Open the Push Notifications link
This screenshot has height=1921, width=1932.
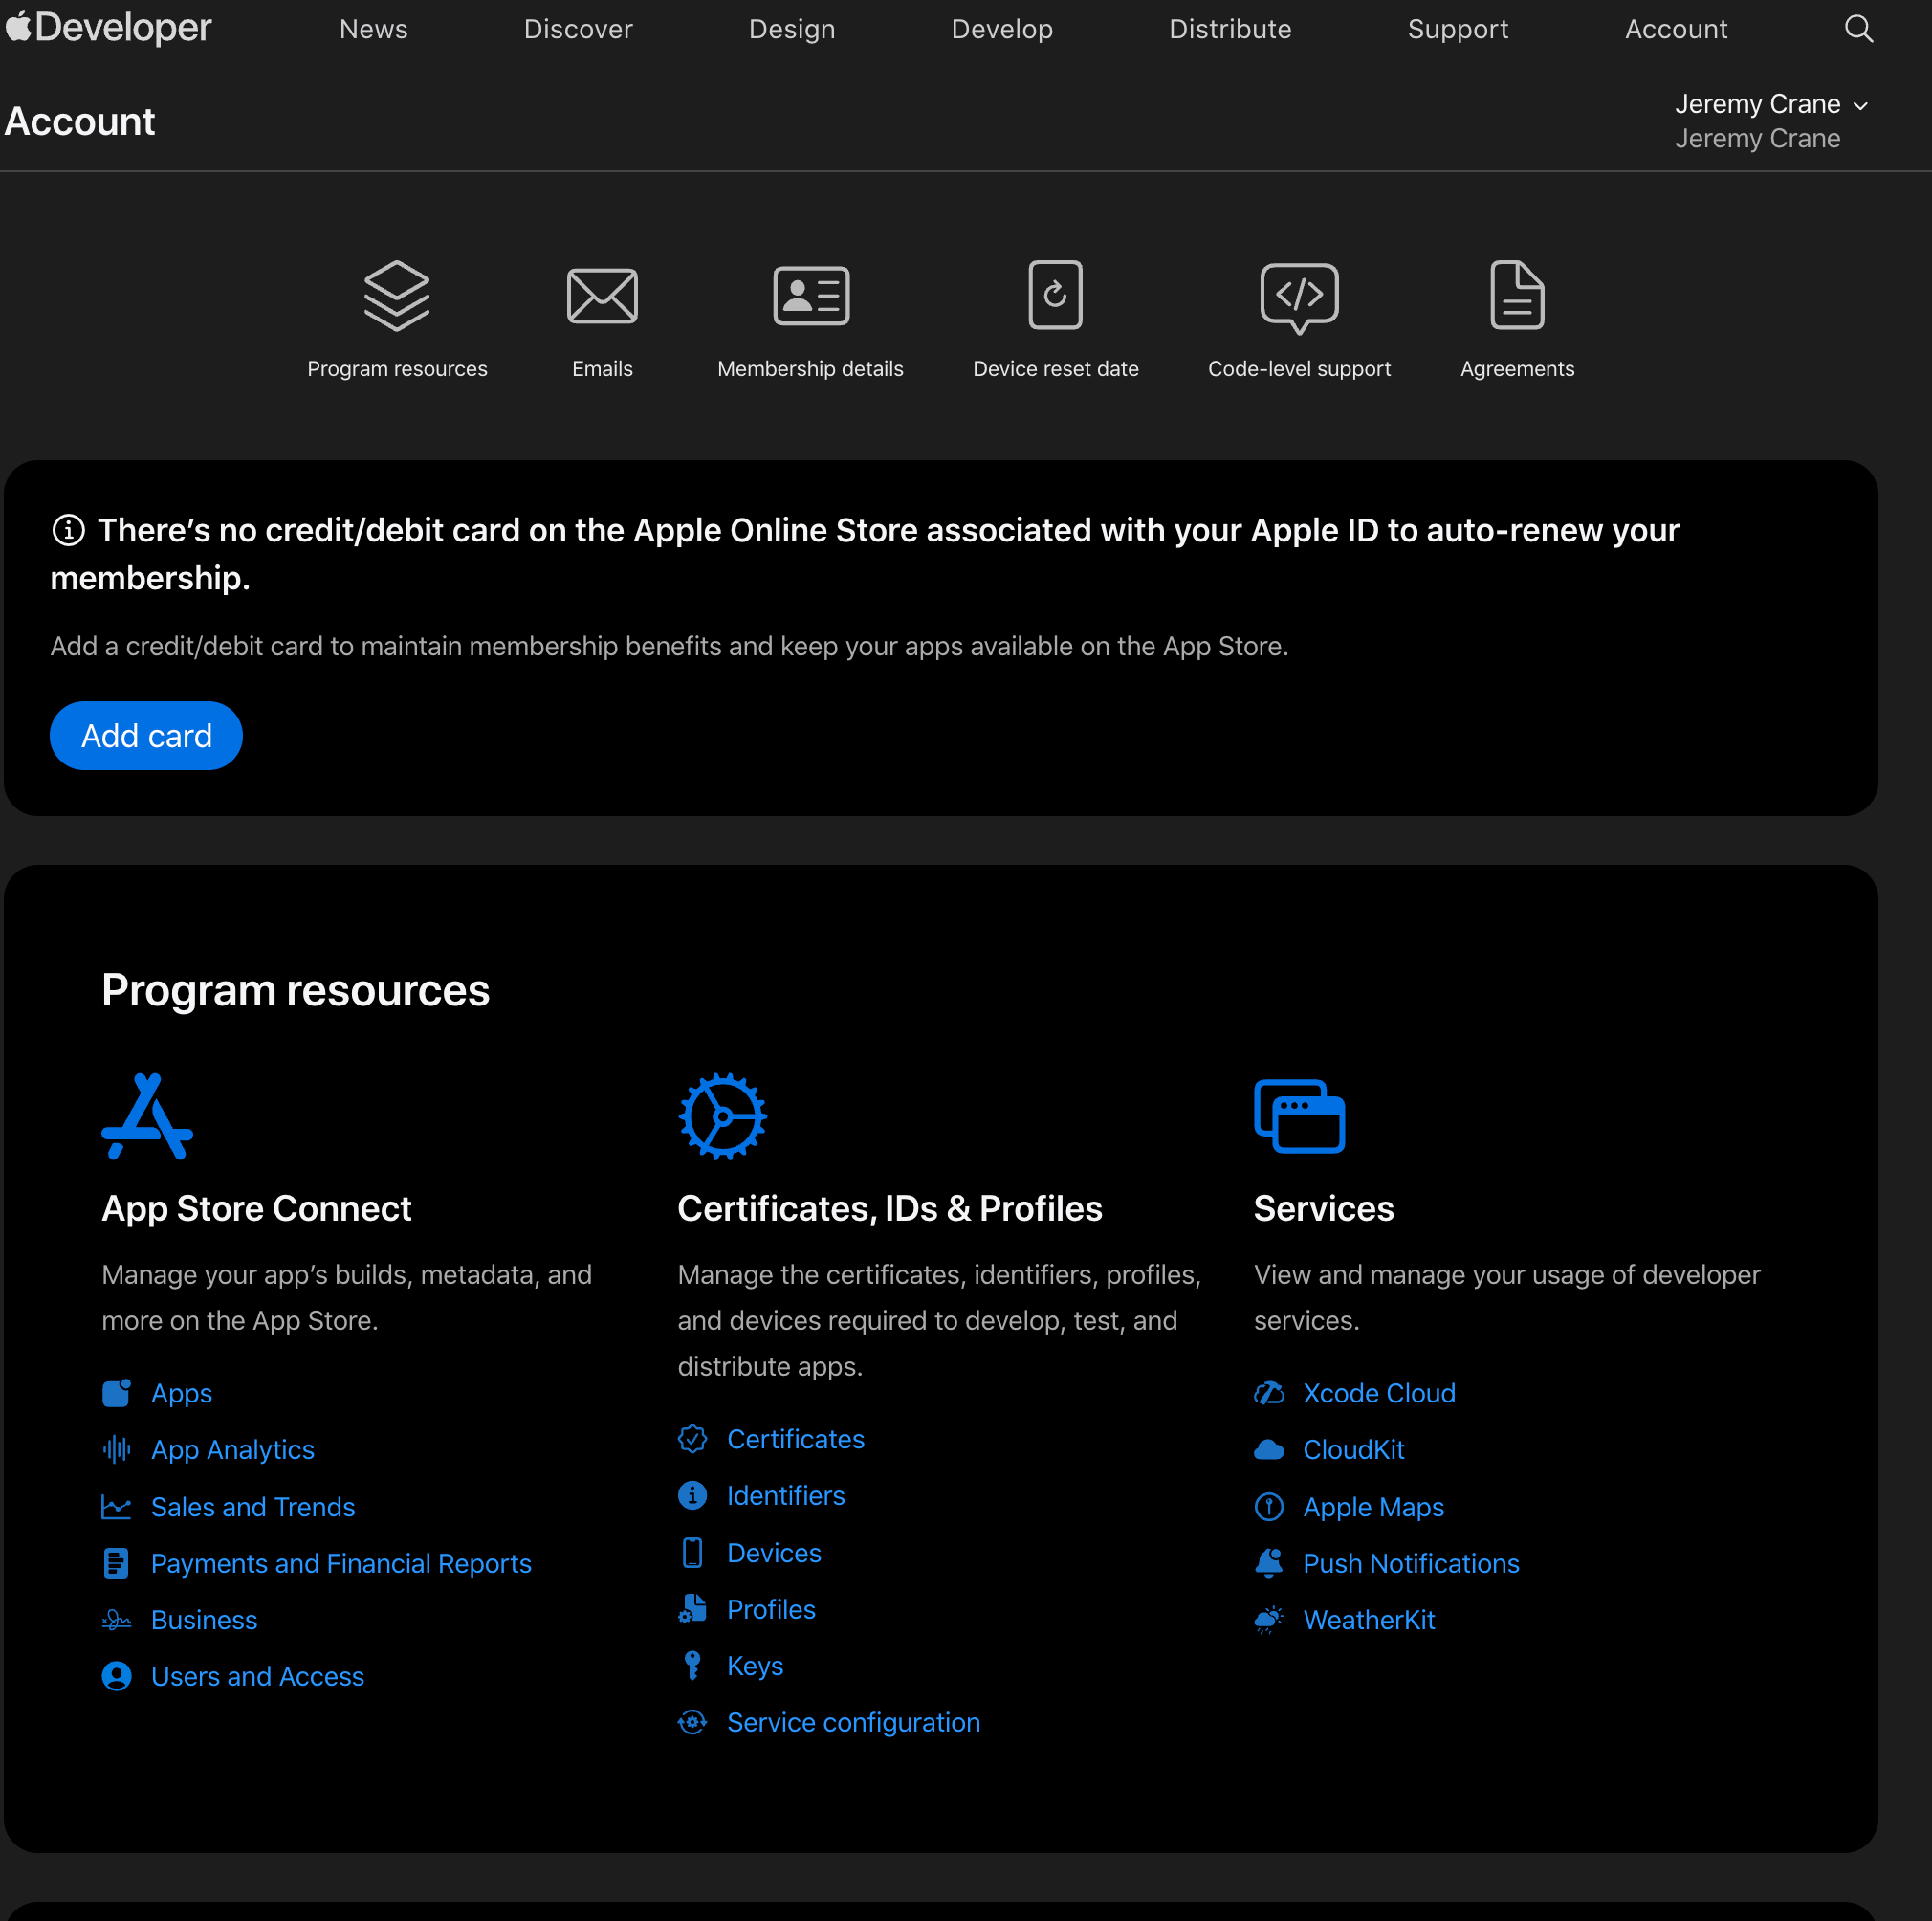click(1411, 1563)
